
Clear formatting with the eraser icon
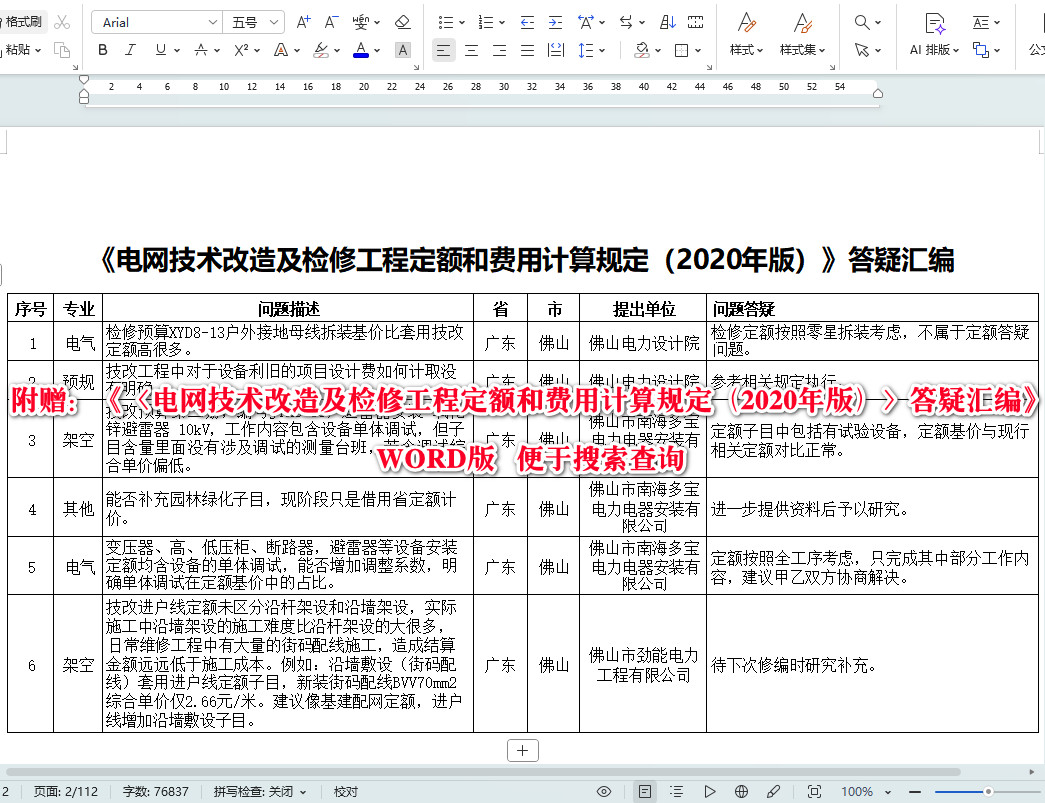point(402,22)
